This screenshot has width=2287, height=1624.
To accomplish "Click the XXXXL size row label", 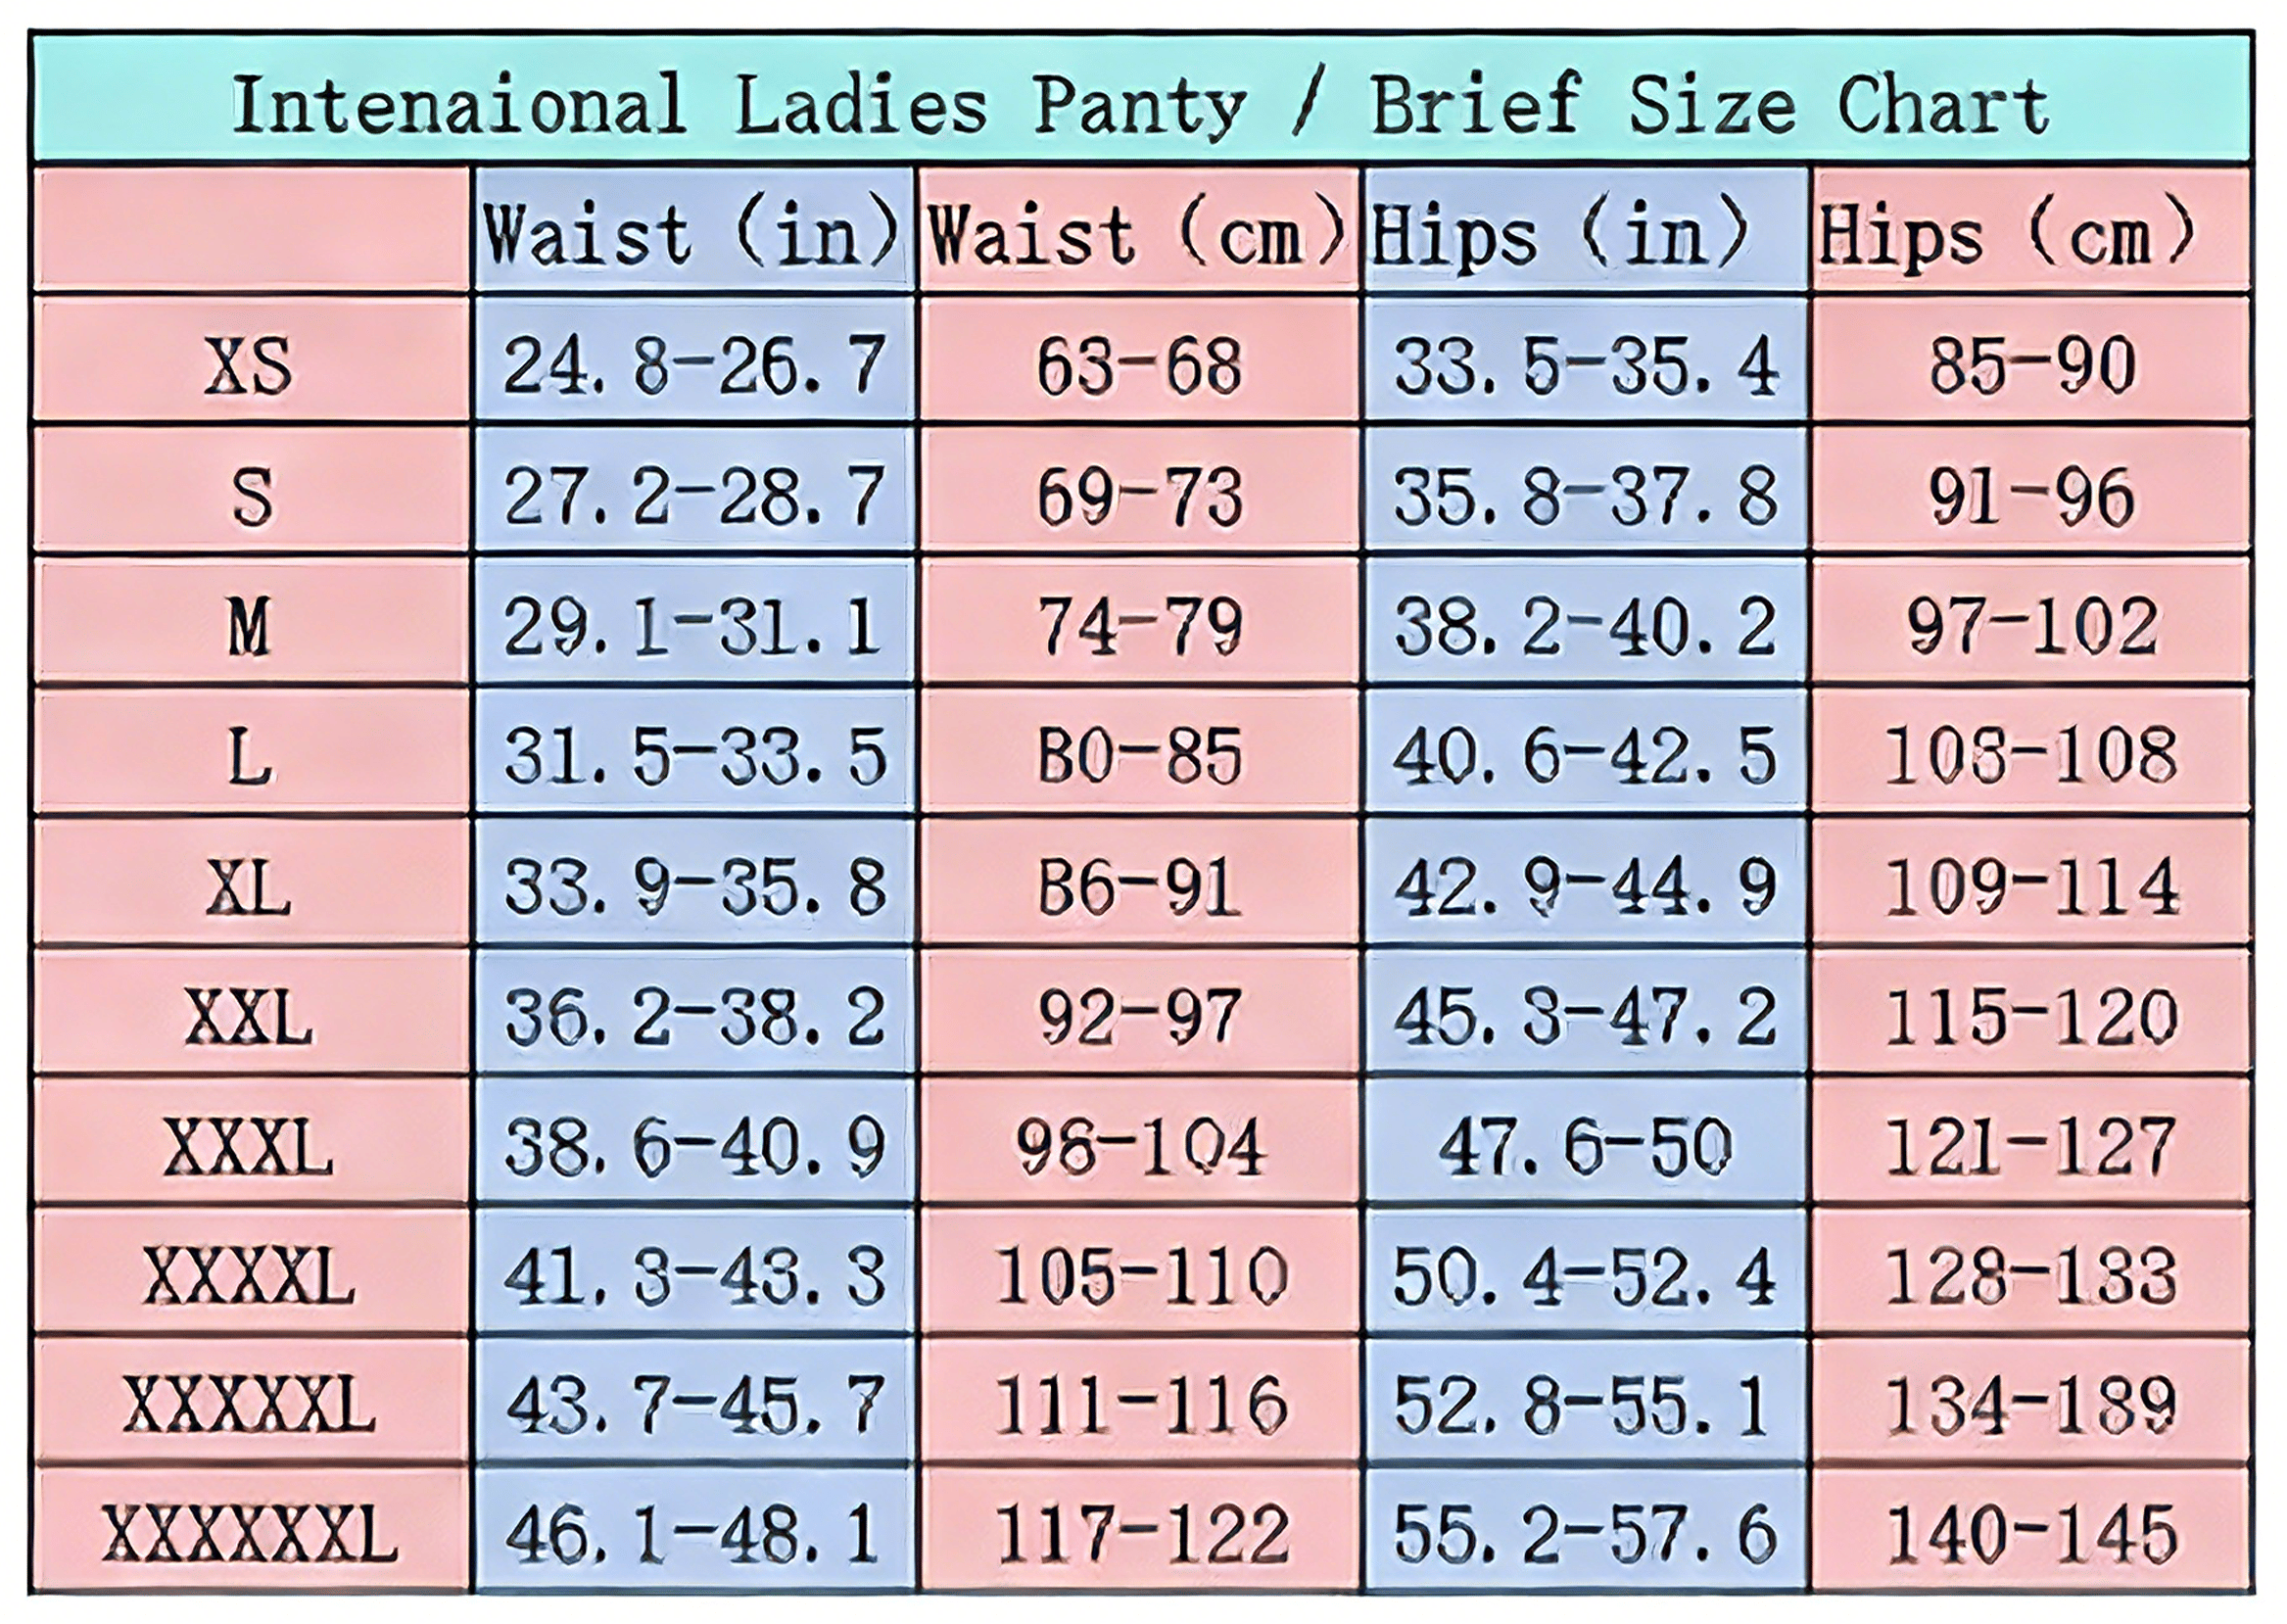I will [250, 1277].
